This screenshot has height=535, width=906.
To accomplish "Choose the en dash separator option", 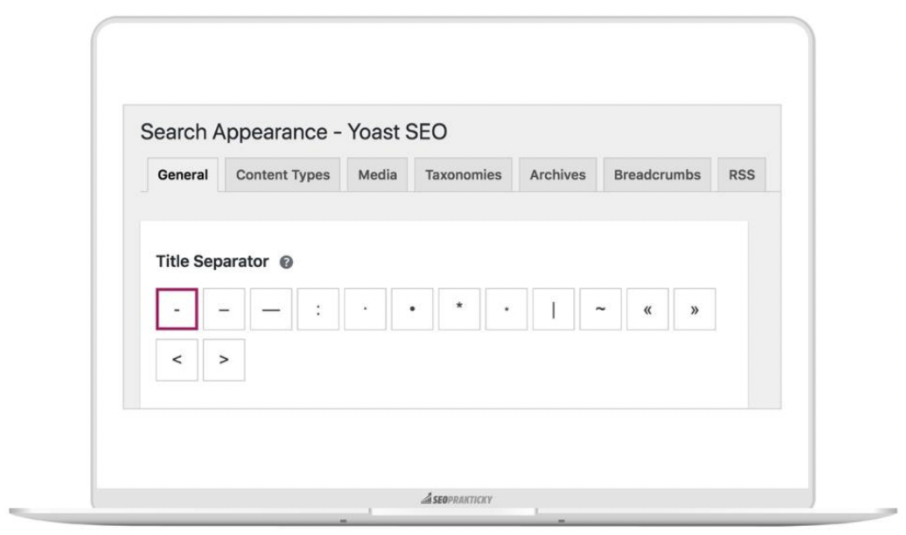I will coord(224,309).
